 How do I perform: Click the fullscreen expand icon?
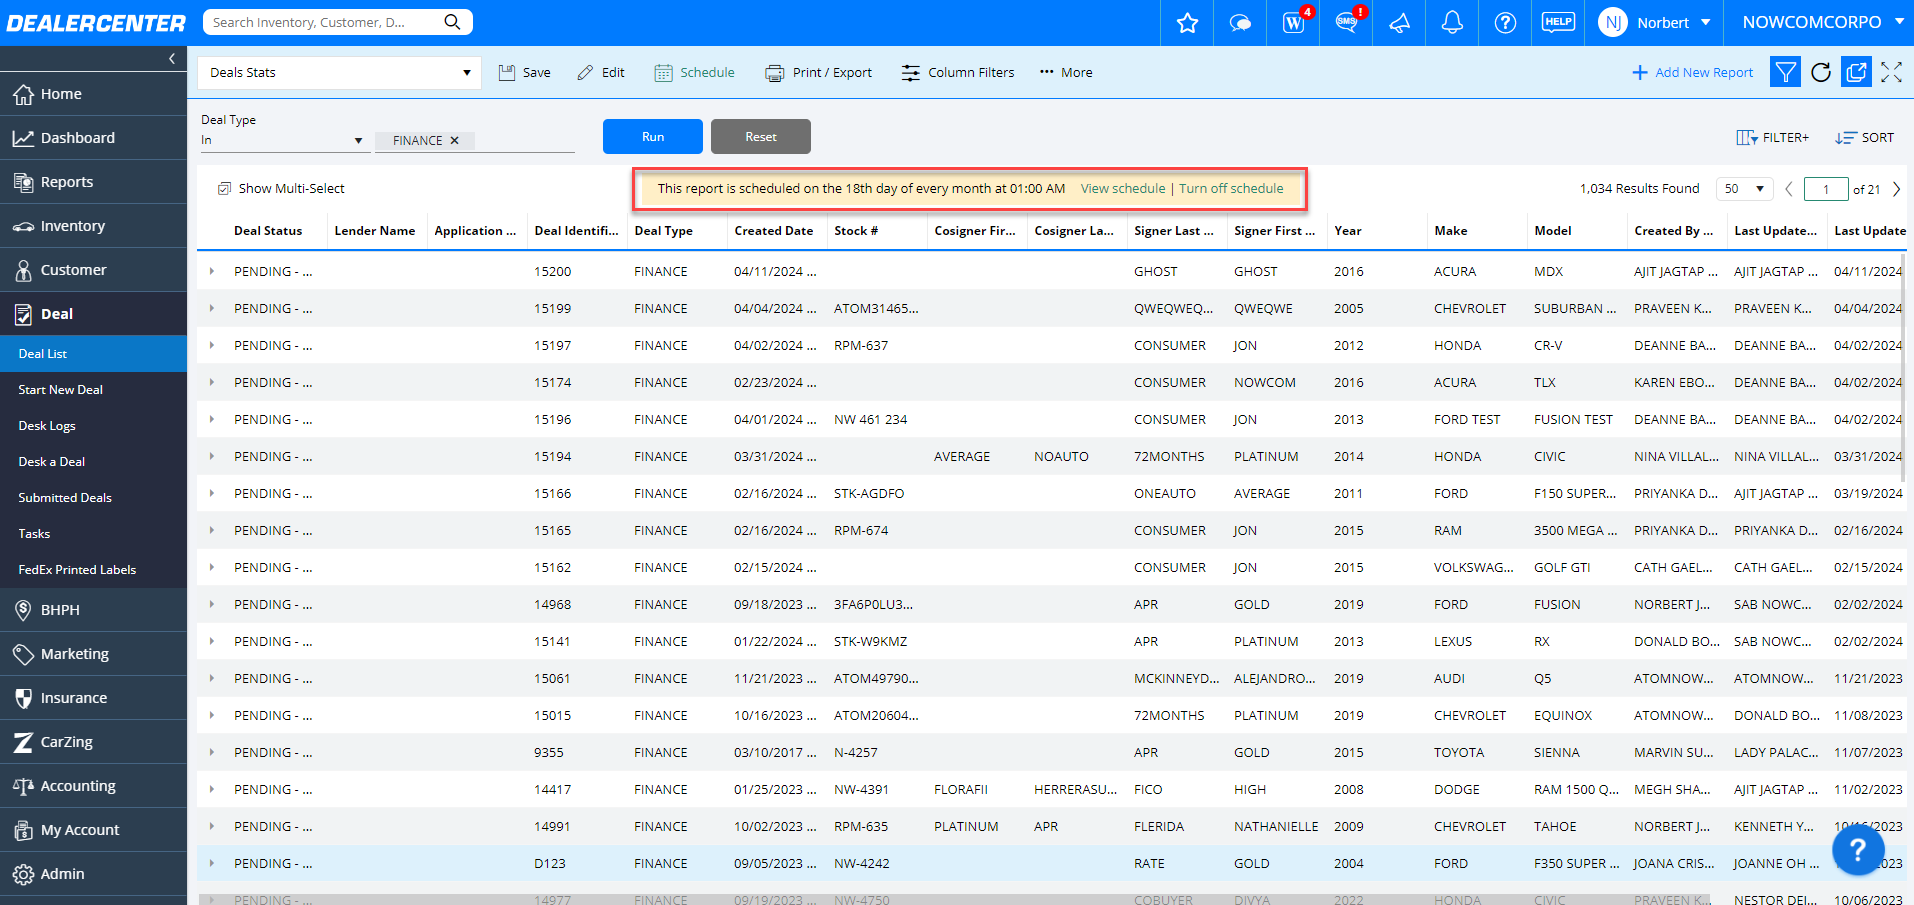[1891, 72]
